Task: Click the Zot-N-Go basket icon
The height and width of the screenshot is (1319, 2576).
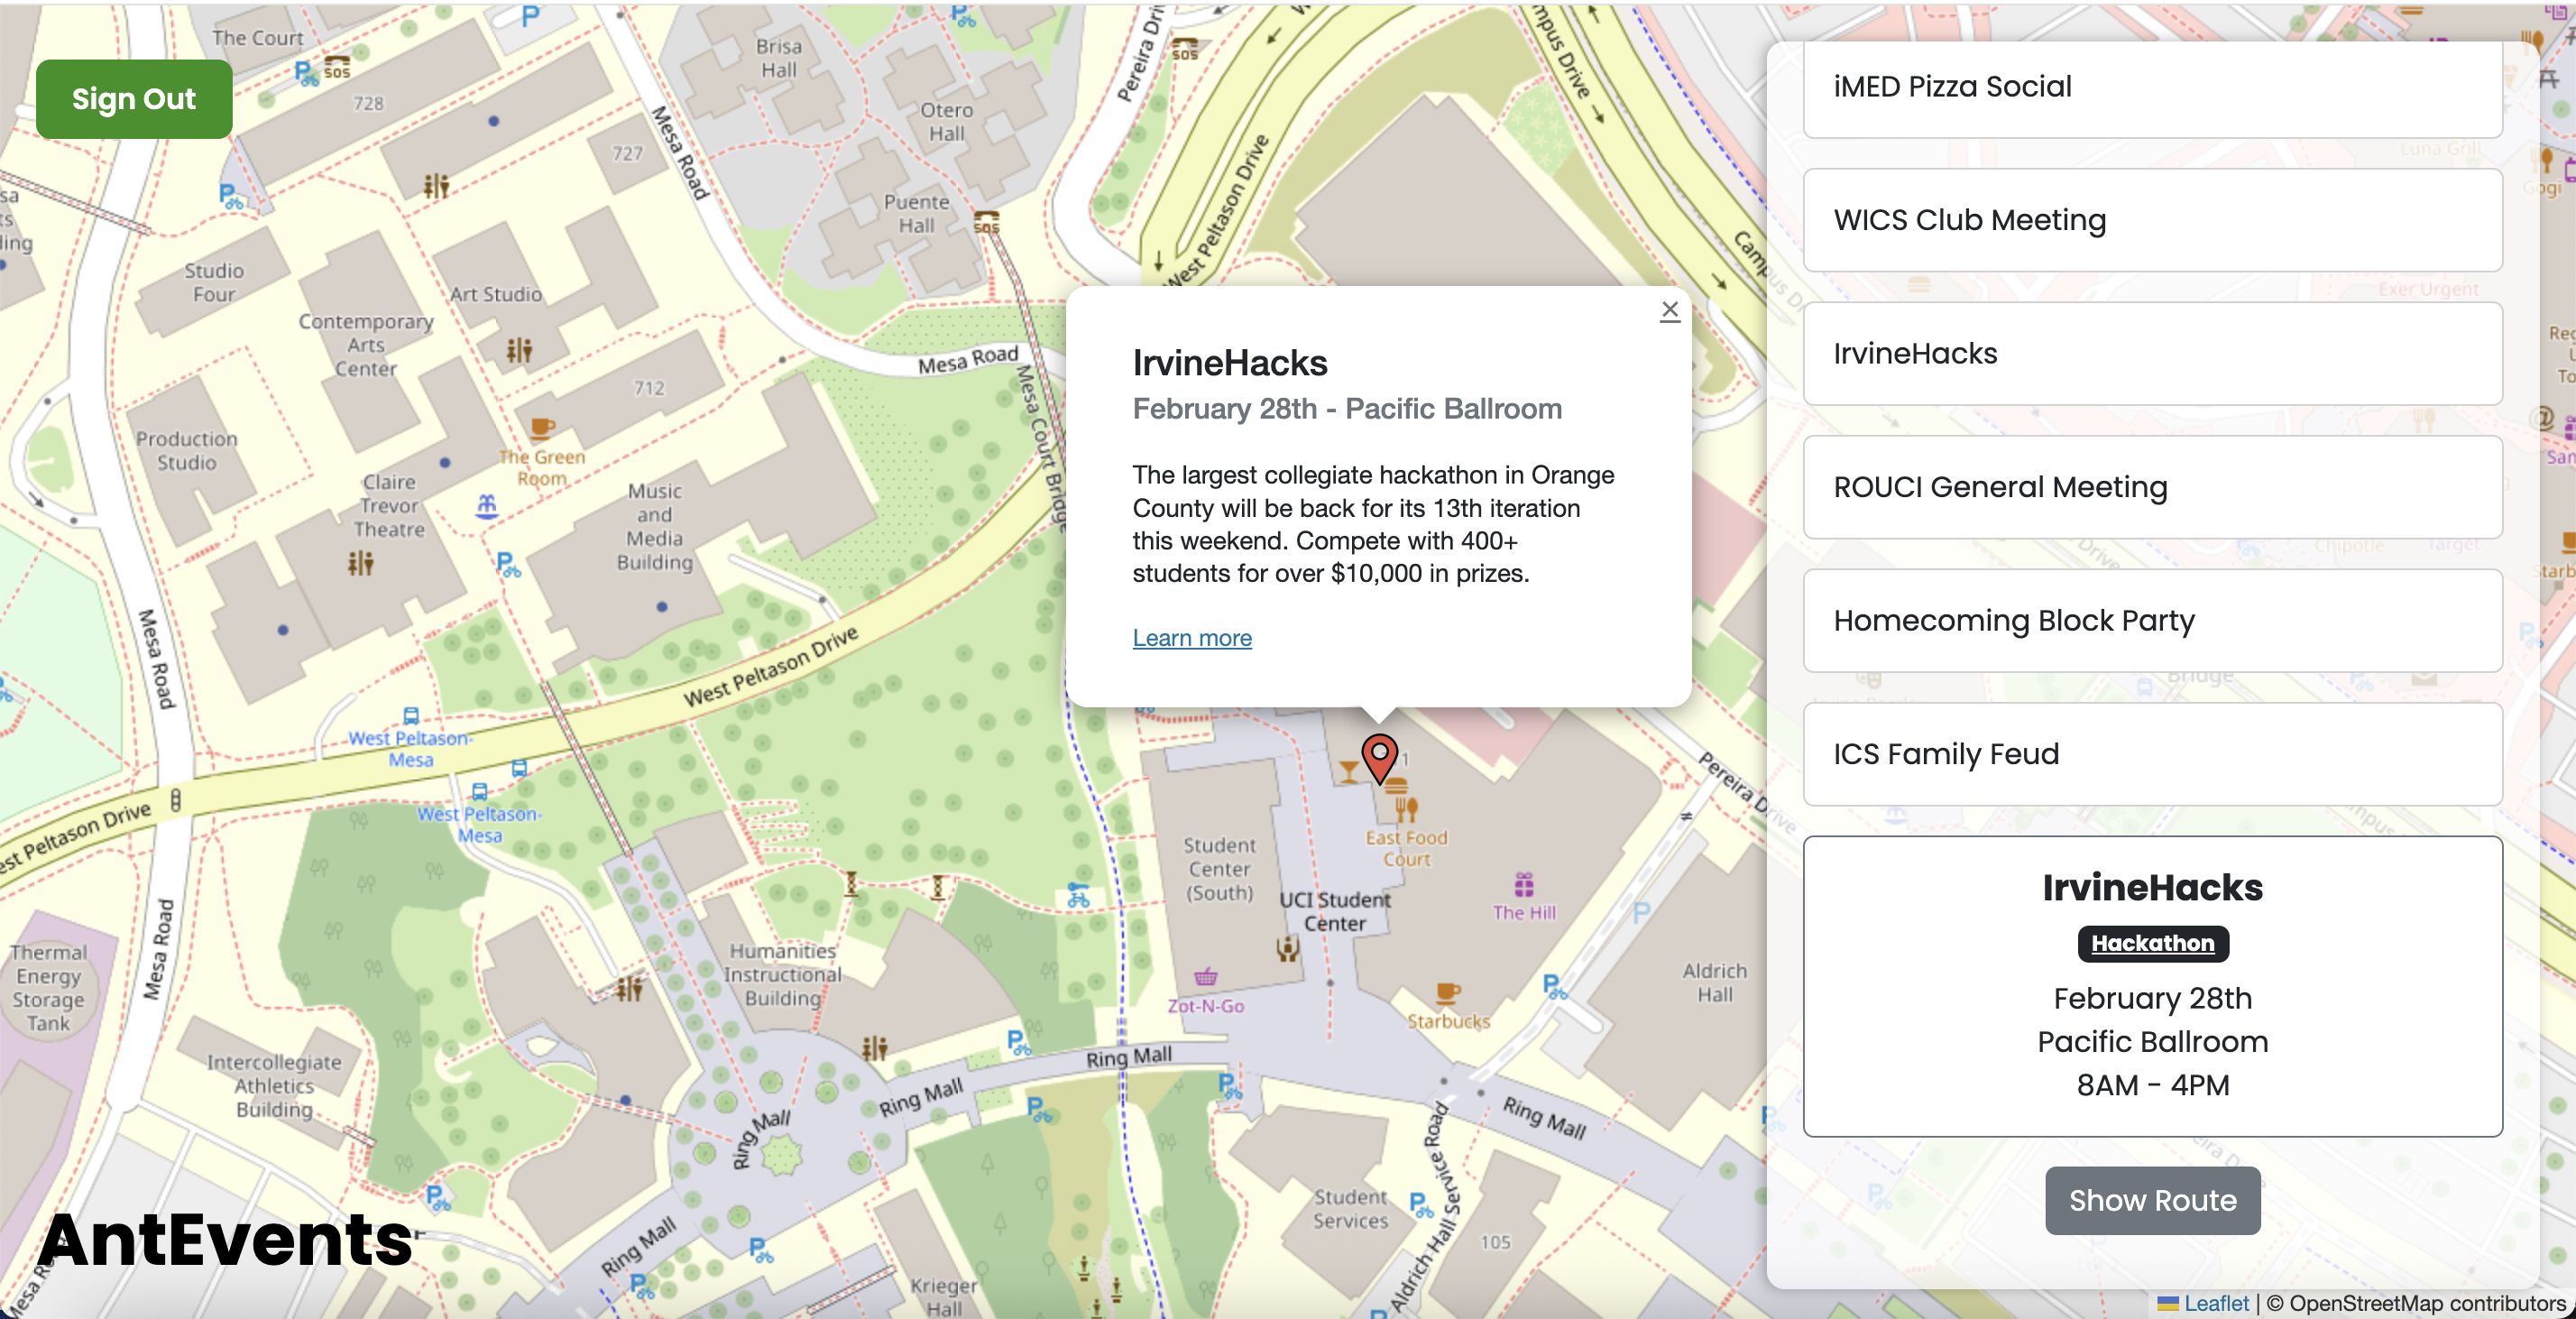Action: click(x=1205, y=976)
